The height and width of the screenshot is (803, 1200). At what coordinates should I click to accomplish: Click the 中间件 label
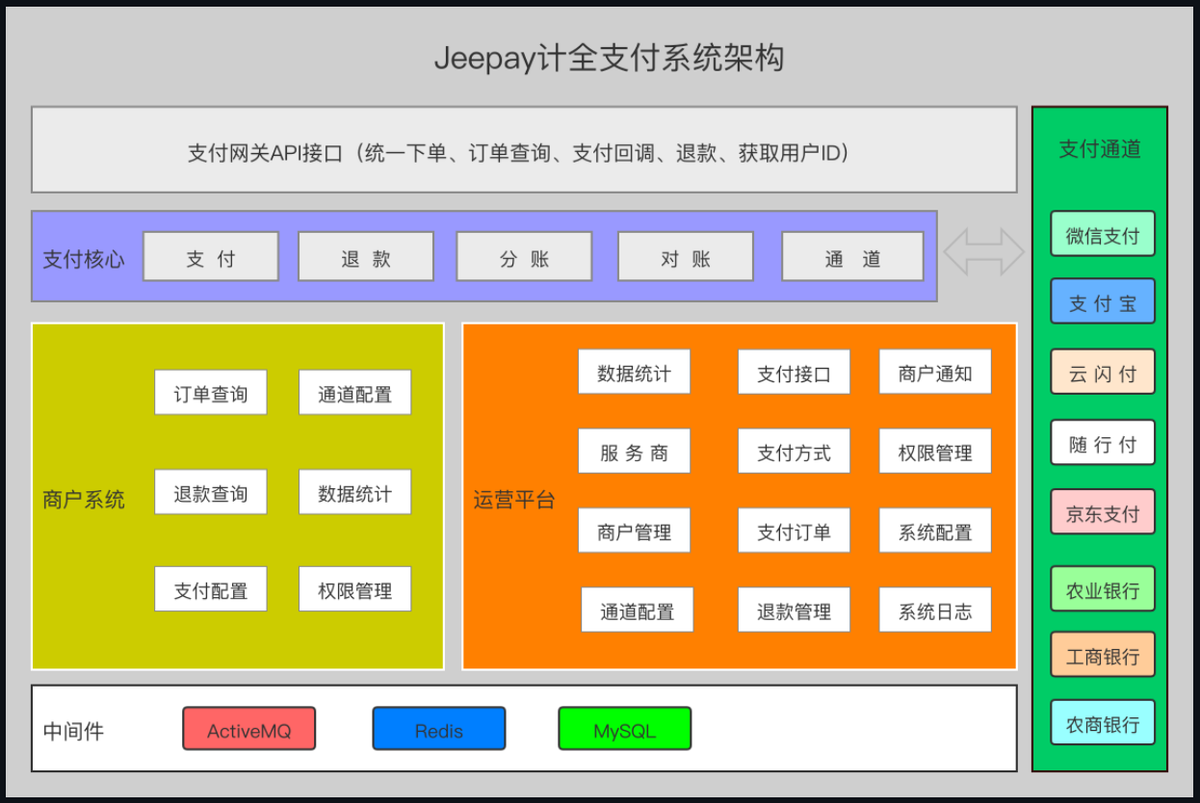73,730
